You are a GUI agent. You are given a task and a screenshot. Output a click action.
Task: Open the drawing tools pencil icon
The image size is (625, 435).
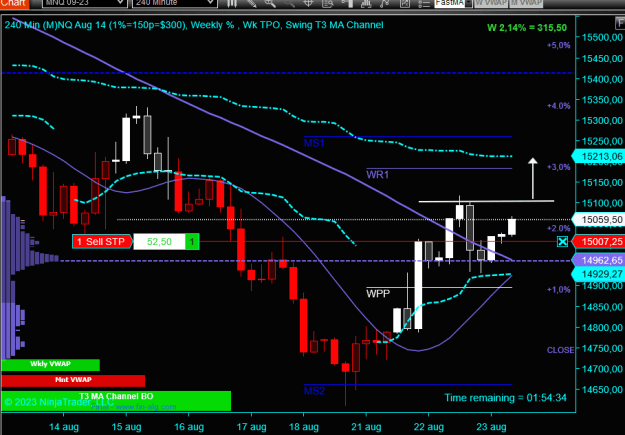click(252, 4)
